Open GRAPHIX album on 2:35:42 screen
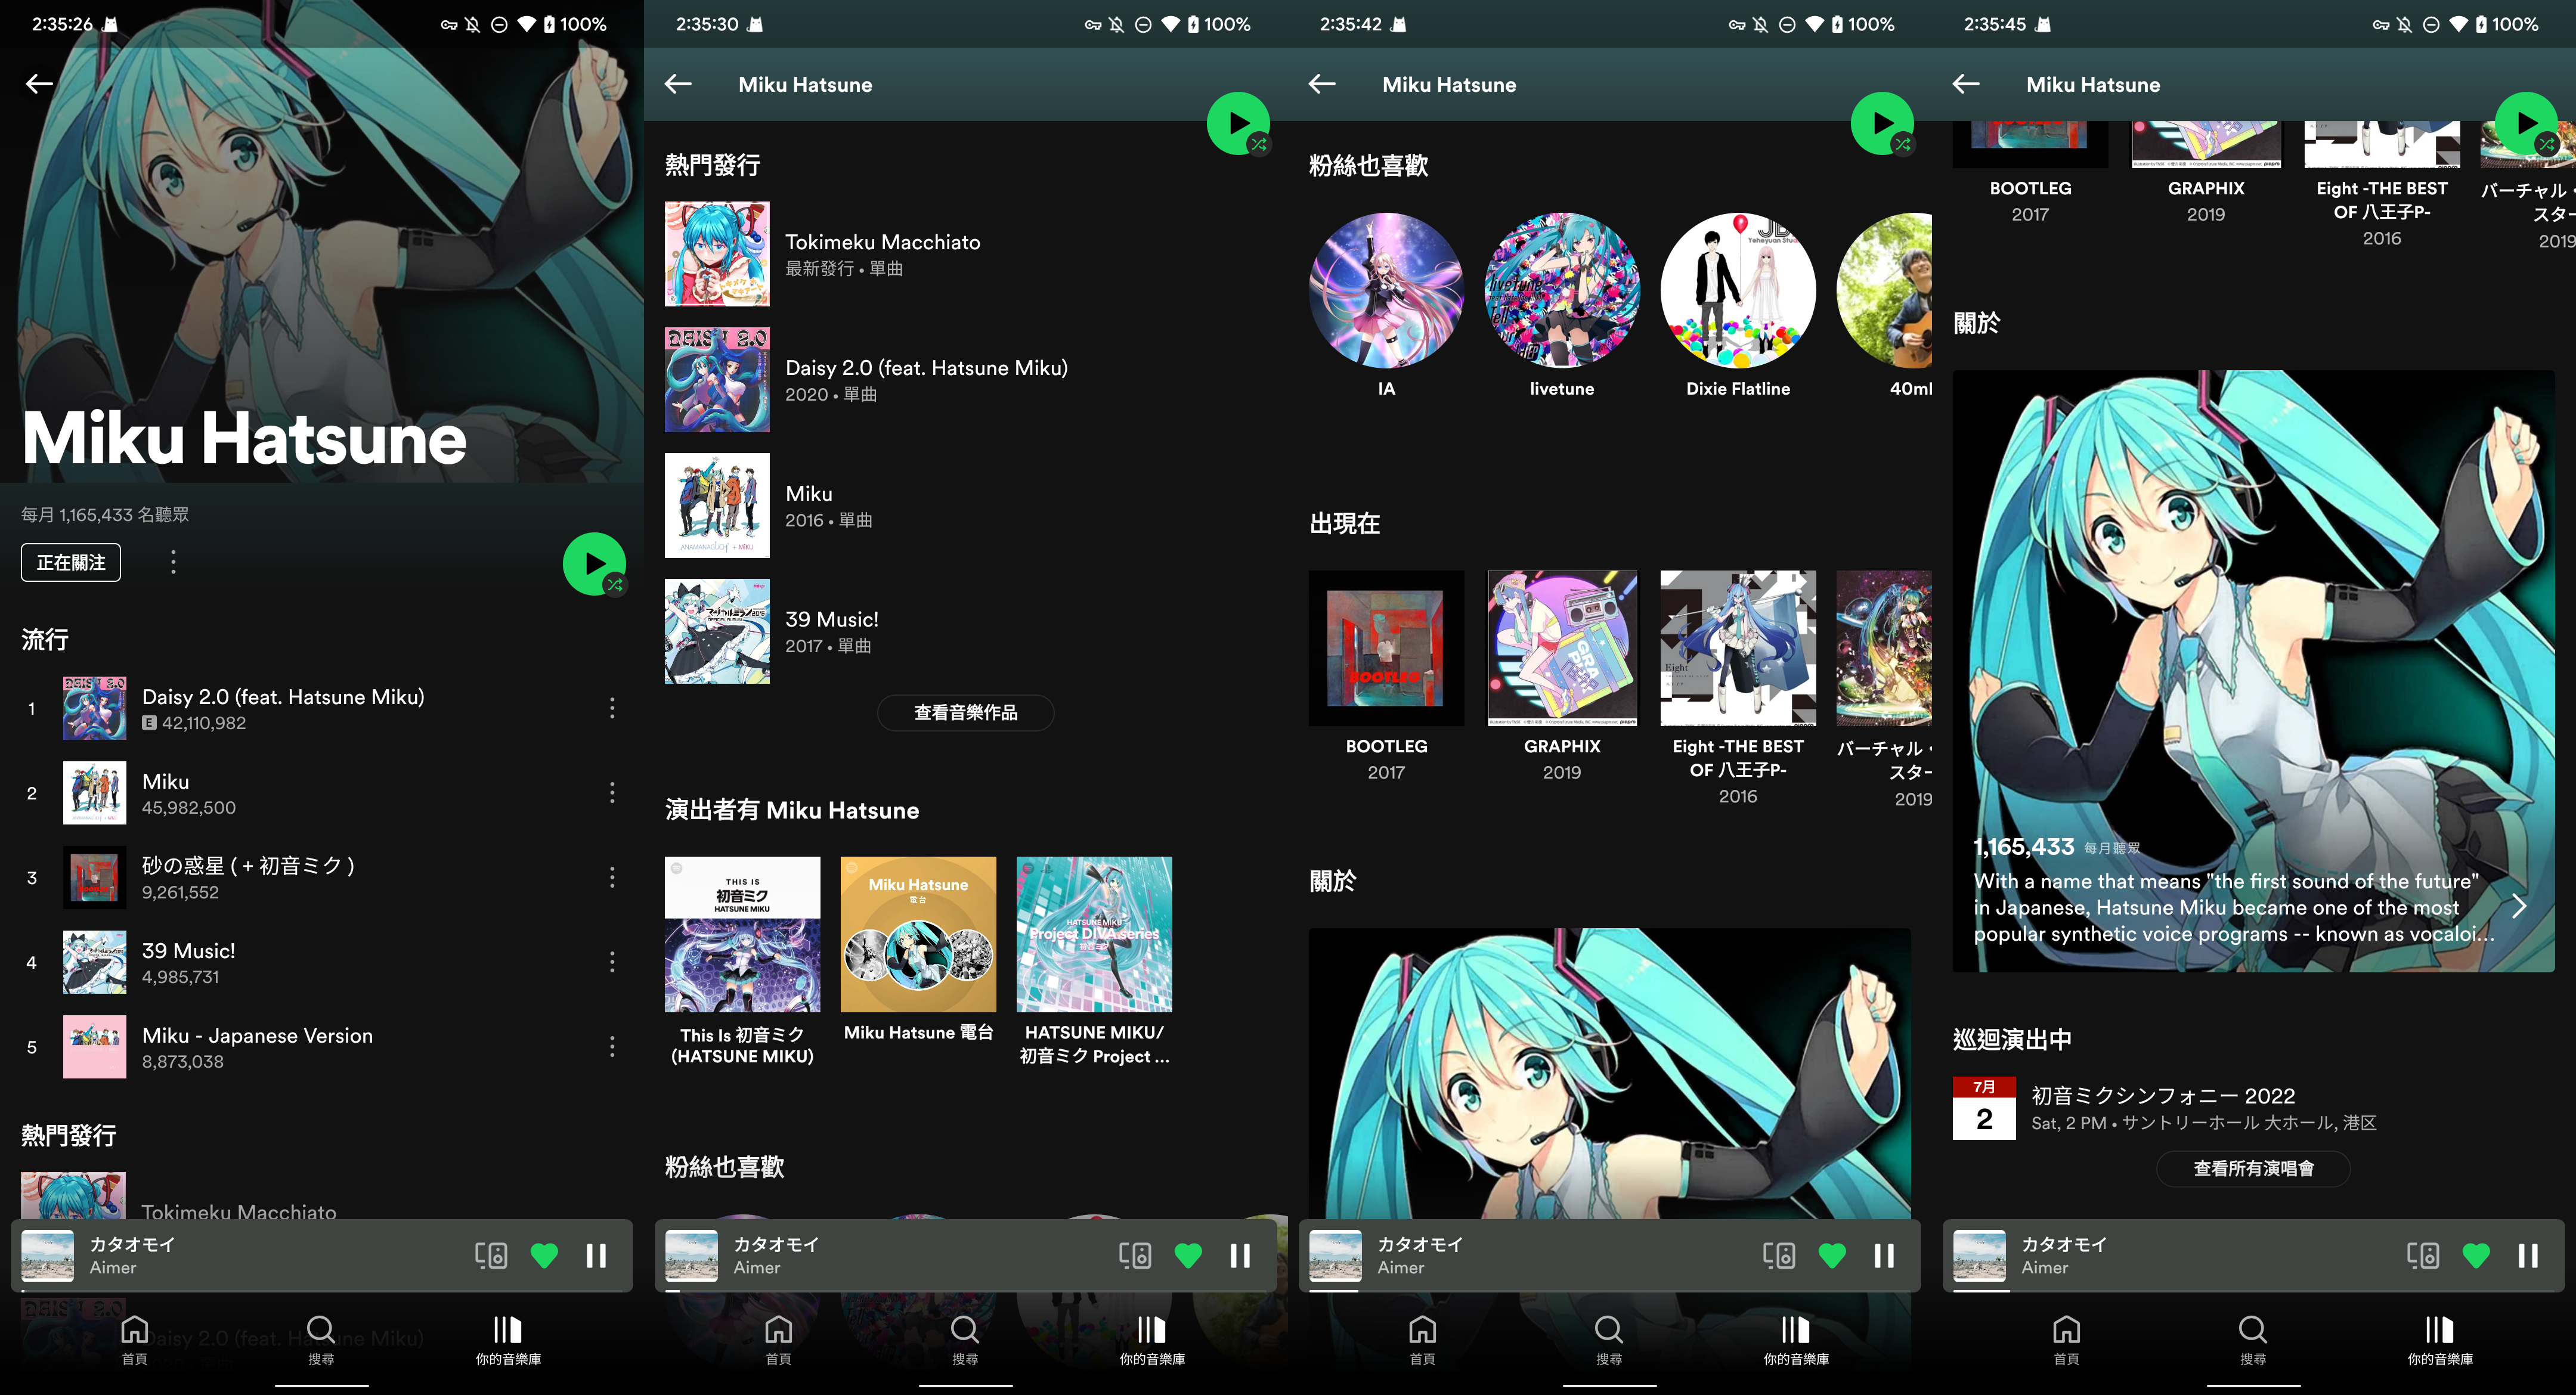Viewport: 2576px width, 1395px height. [1562, 648]
